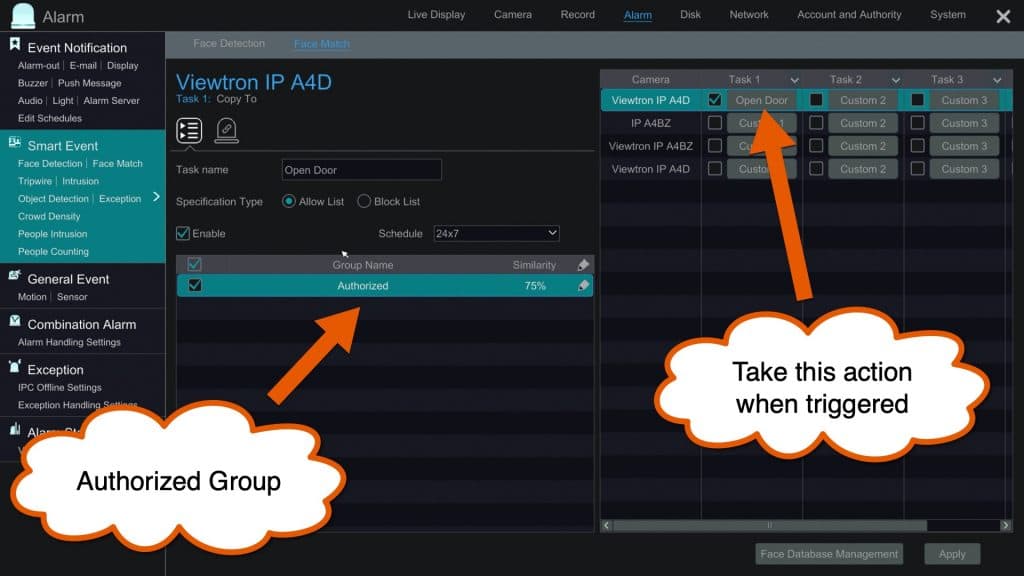Expand the Smart Event chevron arrow
This screenshot has height=576, width=1024.
(x=156, y=197)
